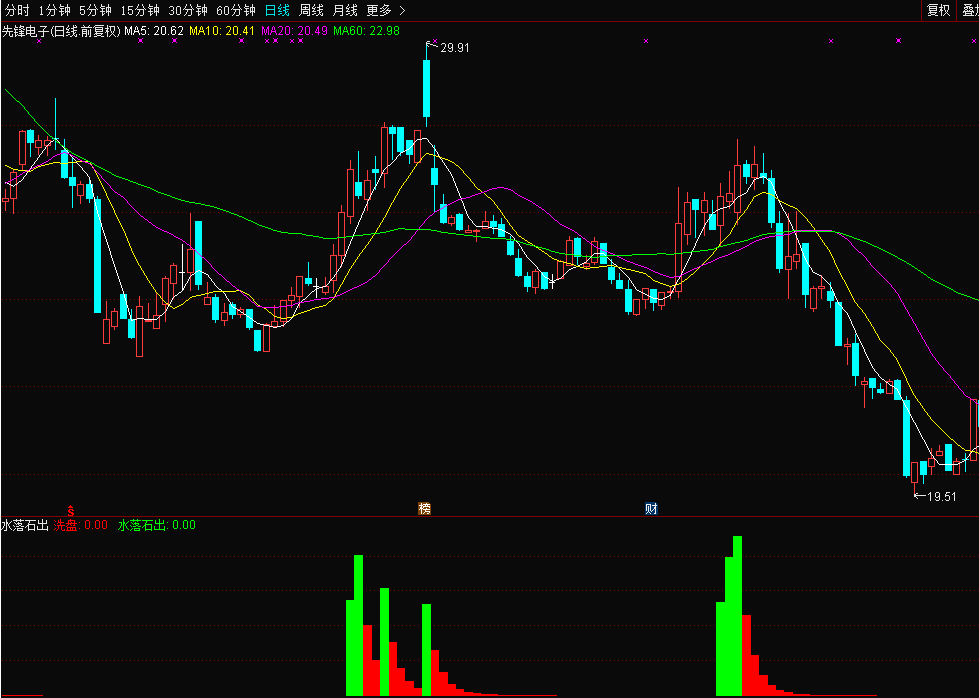Click the candlestick at the 29.91 peak
Screen dimensions: 979x698
click(426, 87)
